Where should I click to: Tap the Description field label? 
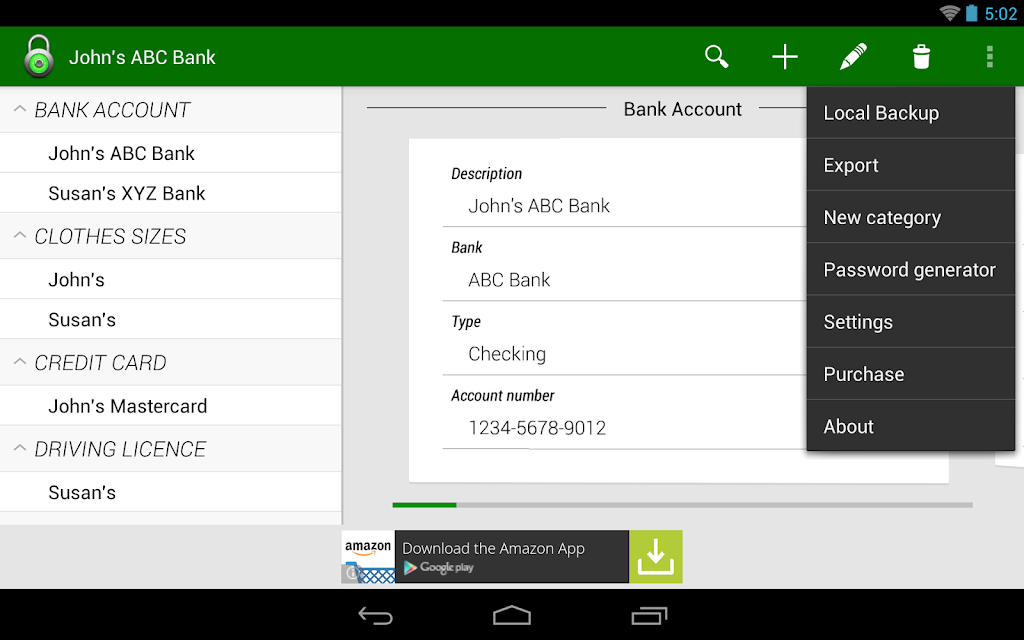click(x=487, y=174)
